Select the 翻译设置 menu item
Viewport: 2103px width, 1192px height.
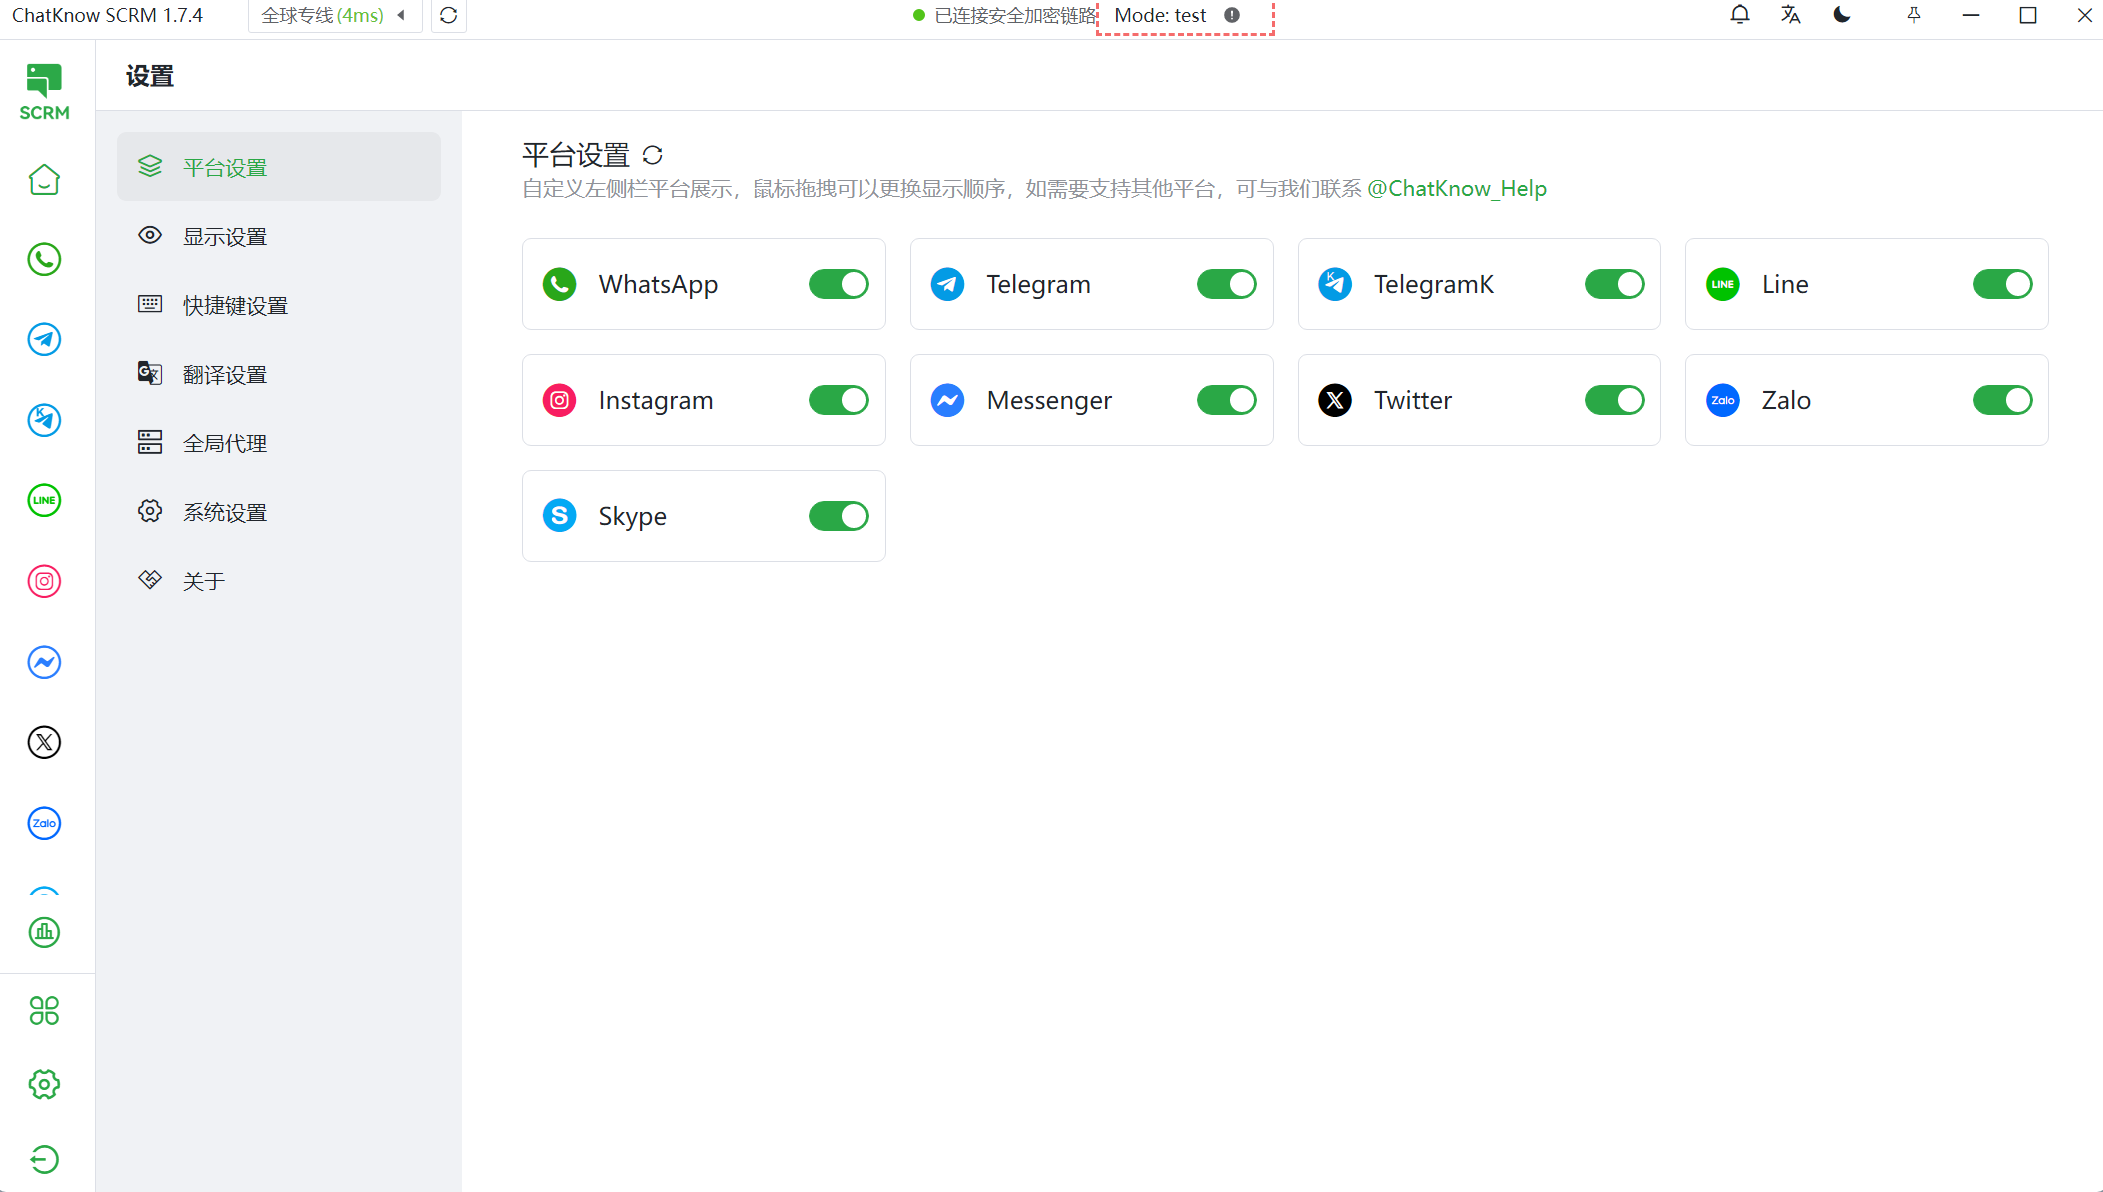pyautogui.click(x=225, y=375)
